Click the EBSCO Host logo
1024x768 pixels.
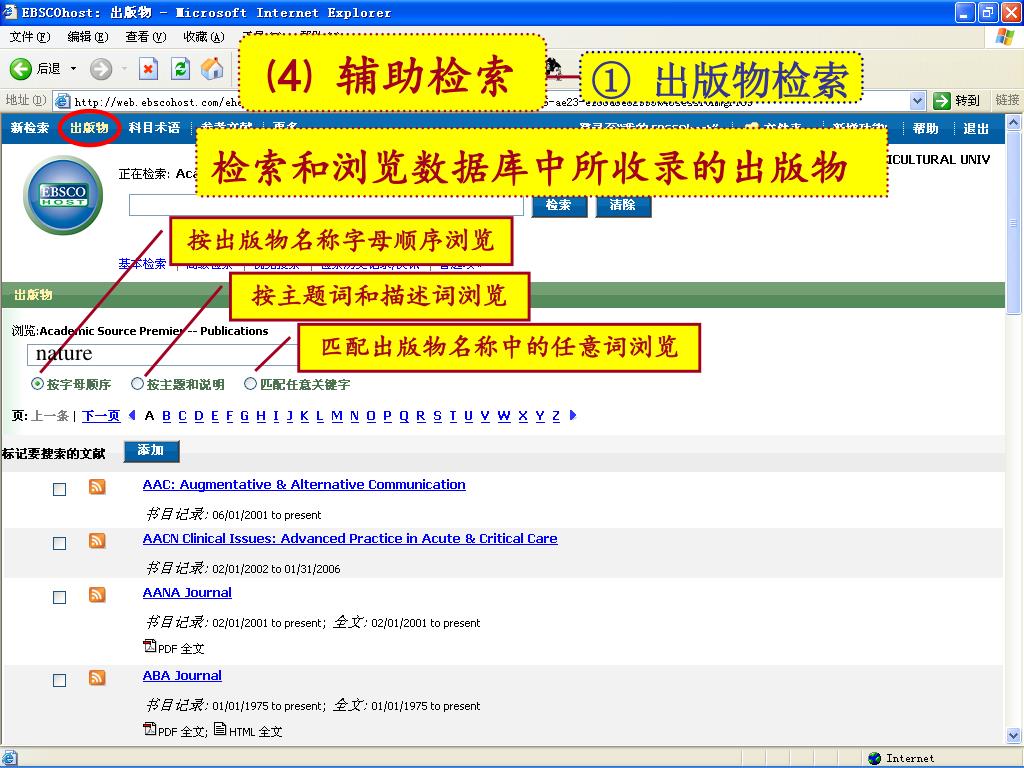(63, 195)
